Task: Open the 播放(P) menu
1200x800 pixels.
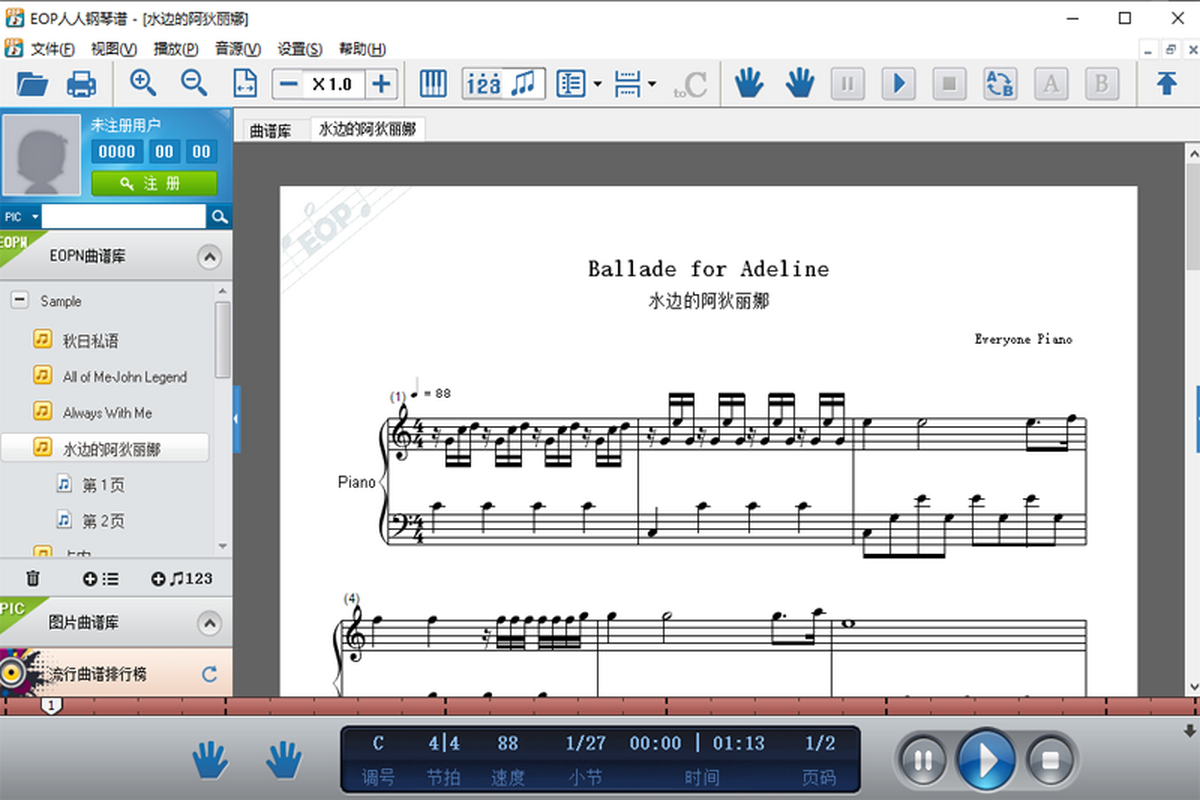Action: (176, 49)
